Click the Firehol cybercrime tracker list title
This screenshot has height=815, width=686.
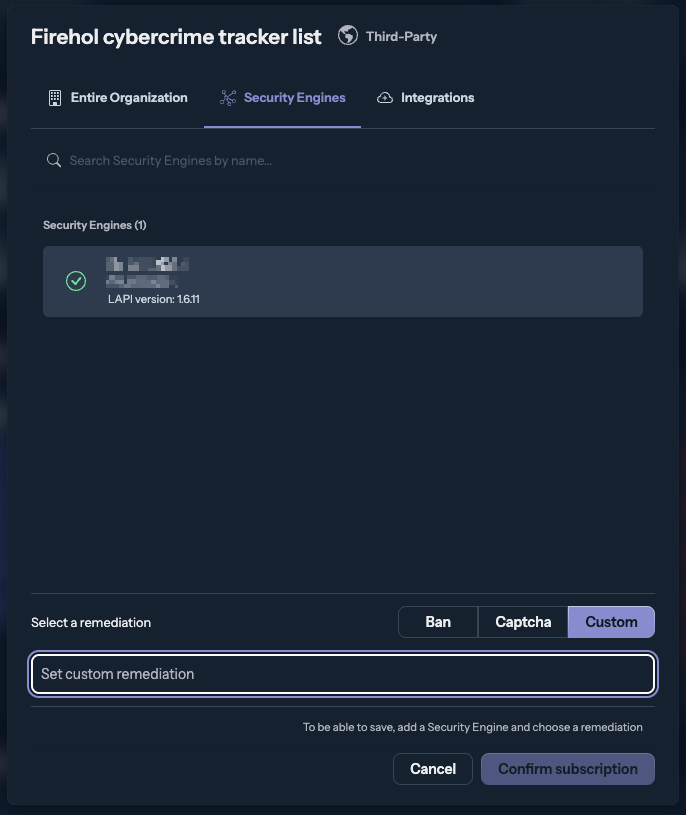176,37
